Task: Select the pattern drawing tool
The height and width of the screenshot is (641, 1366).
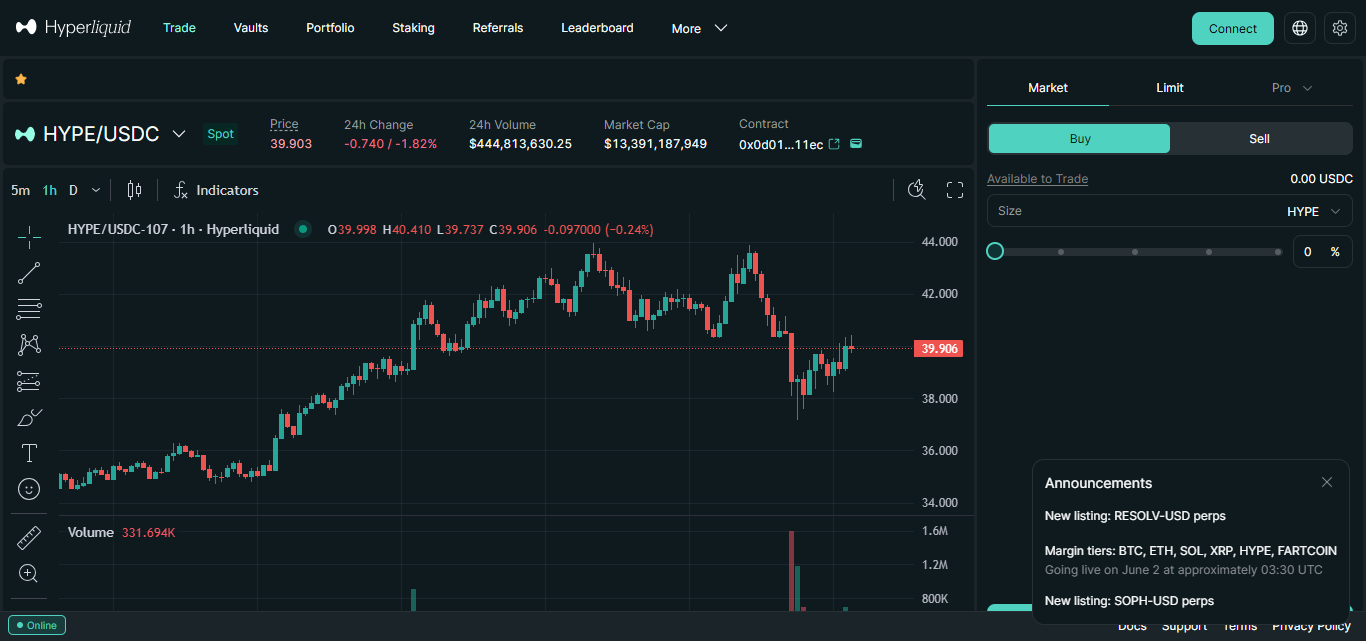Action: 29,345
